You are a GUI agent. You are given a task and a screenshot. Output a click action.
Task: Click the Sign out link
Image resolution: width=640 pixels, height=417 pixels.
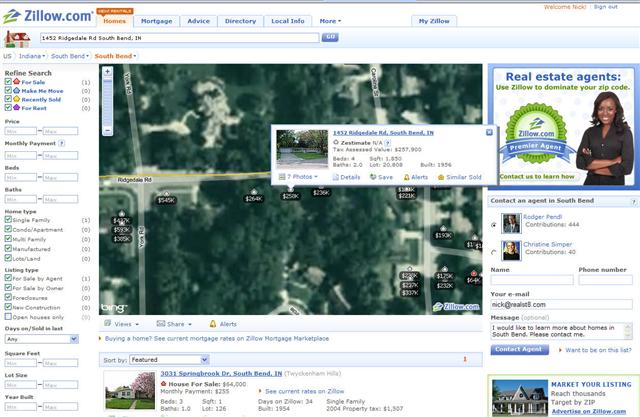click(606, 7)
